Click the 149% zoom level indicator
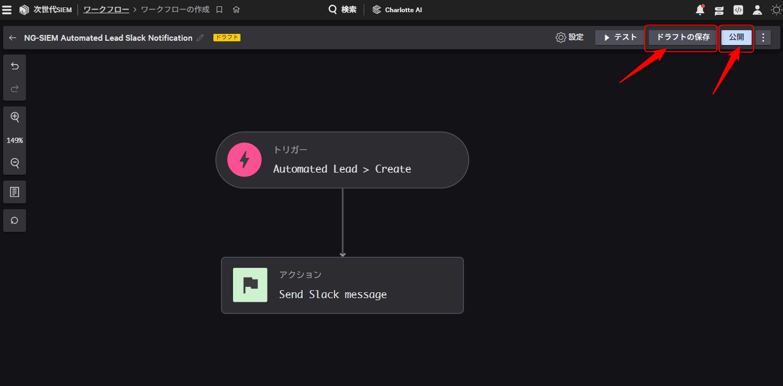783x386 pixels. click(x=14, y=140)
